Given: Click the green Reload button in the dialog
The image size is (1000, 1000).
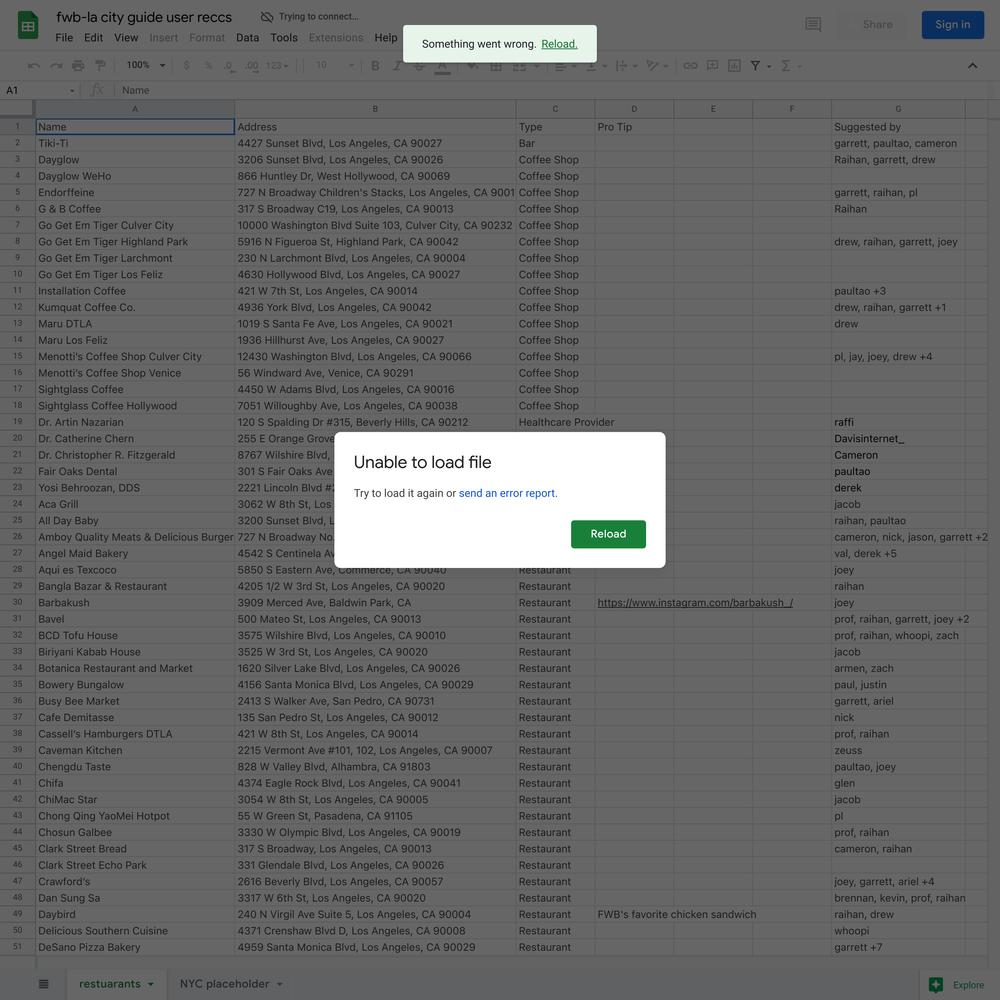Looking at the screenshot, I should [x=608, y=534].
